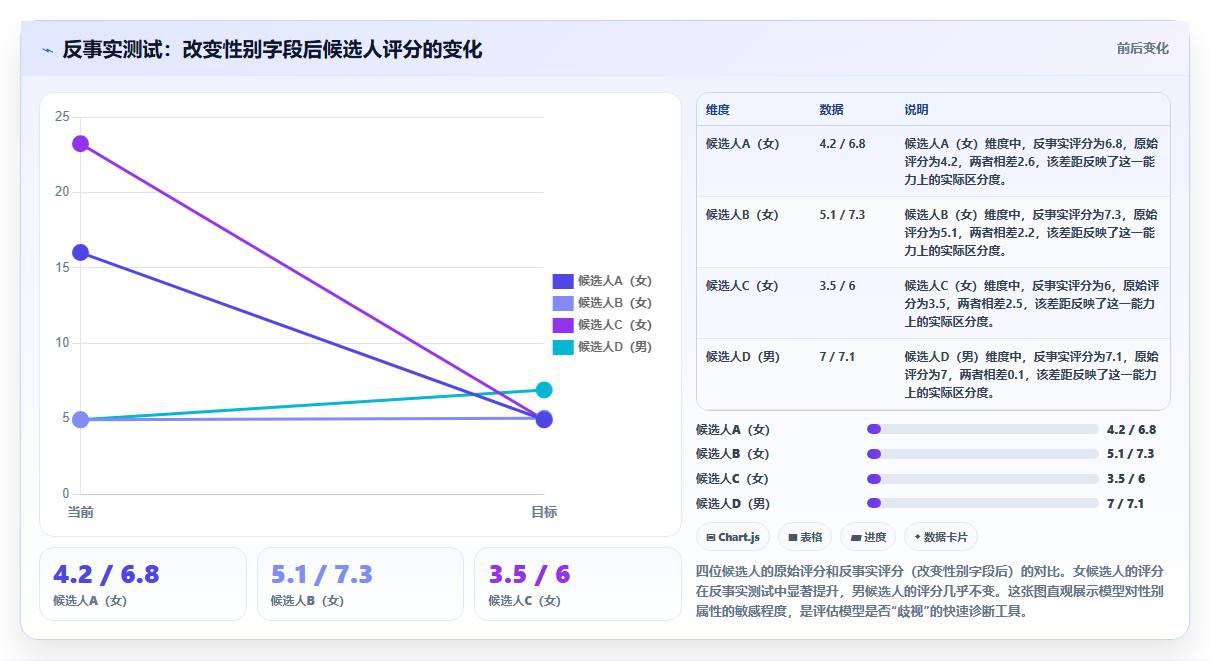Open the 5.1 / 7.3 data card
This screenshot has height=661, width=1210.
coord(360,584)
